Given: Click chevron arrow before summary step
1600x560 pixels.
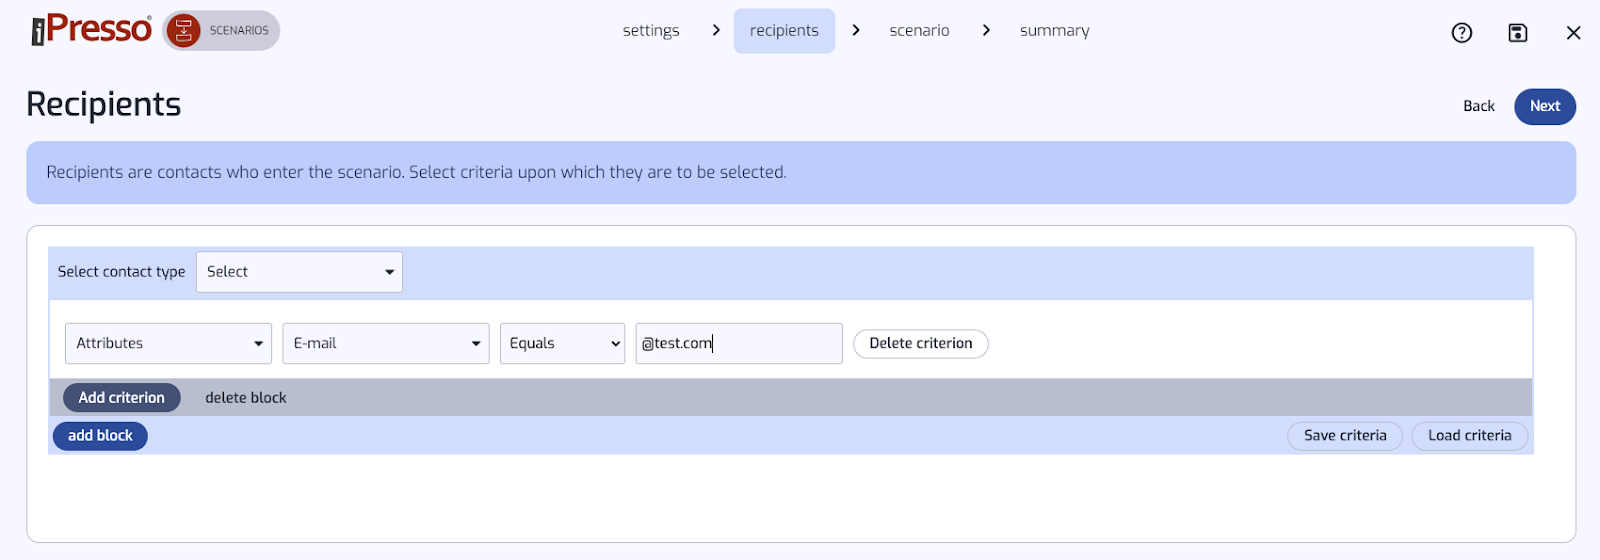Looking at the screenshot, I should click(986, 30).
